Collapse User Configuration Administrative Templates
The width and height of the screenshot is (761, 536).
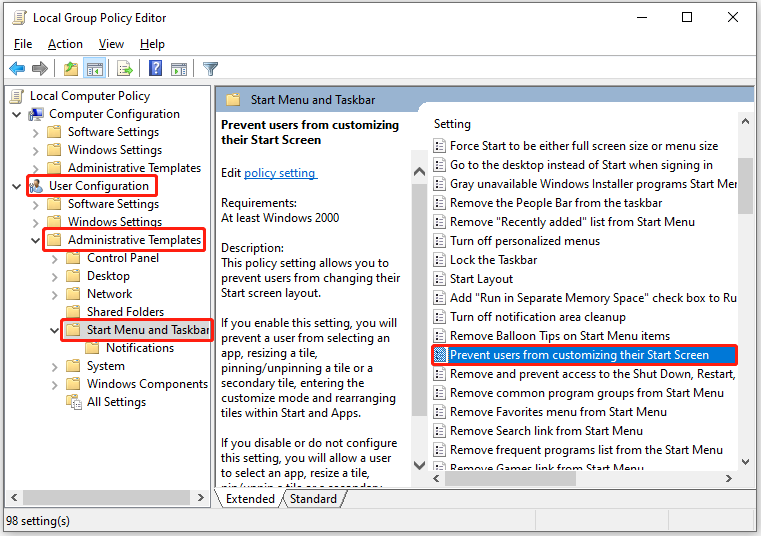click(x=35, y=240)
